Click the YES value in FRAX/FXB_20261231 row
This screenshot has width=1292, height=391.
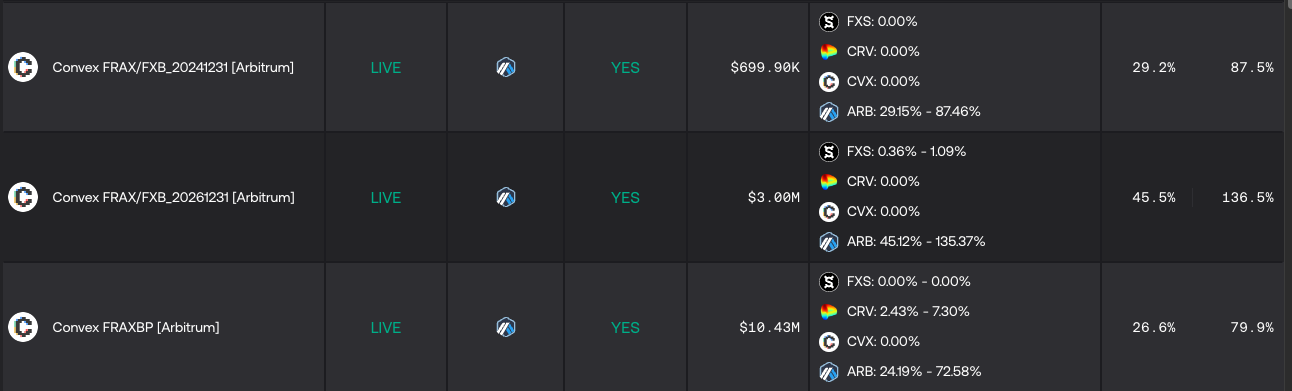[625, 198]
